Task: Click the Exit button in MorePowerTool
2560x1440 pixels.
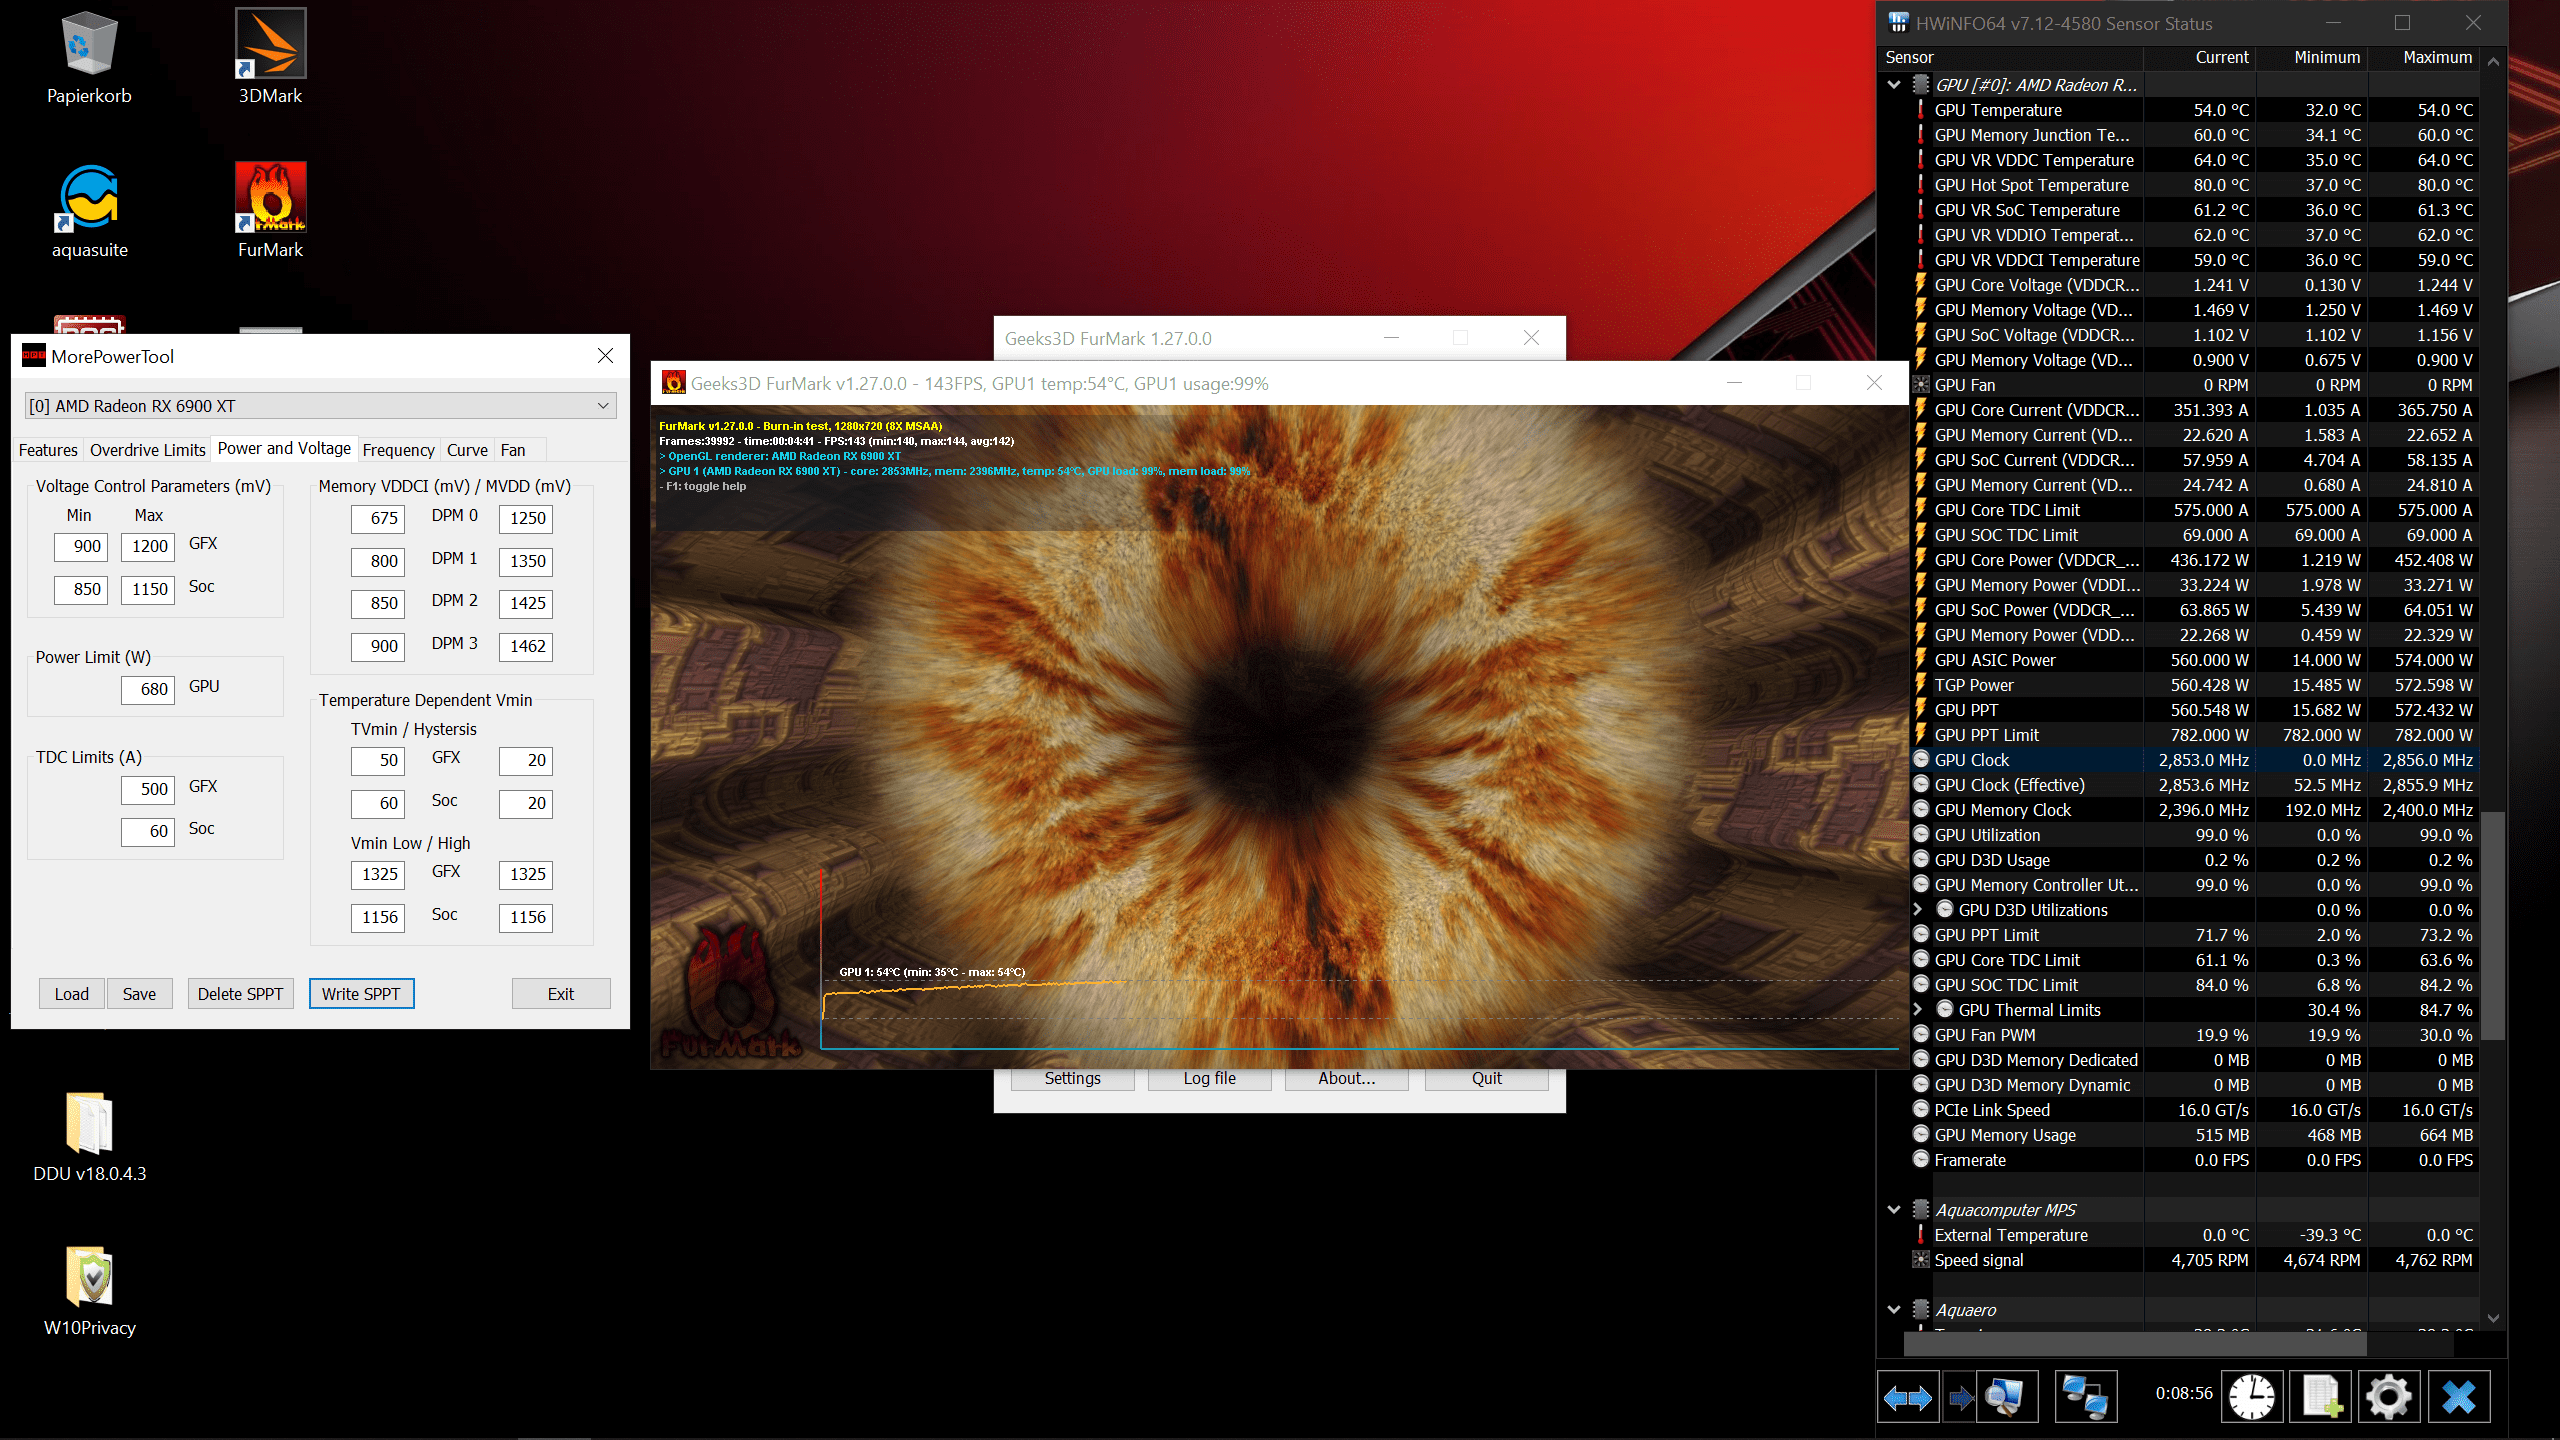Action: pos(561,994)
